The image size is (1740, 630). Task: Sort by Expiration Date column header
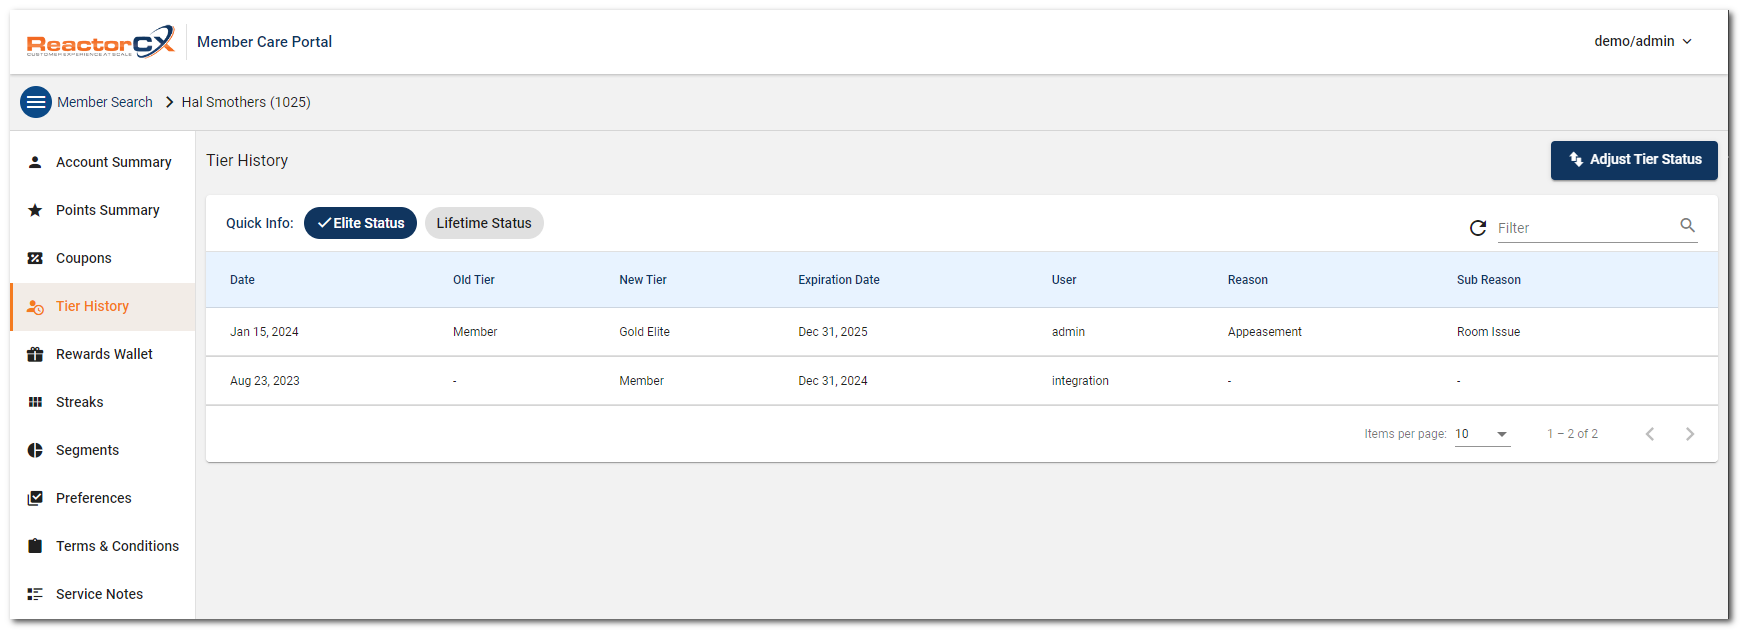(838, 280)
